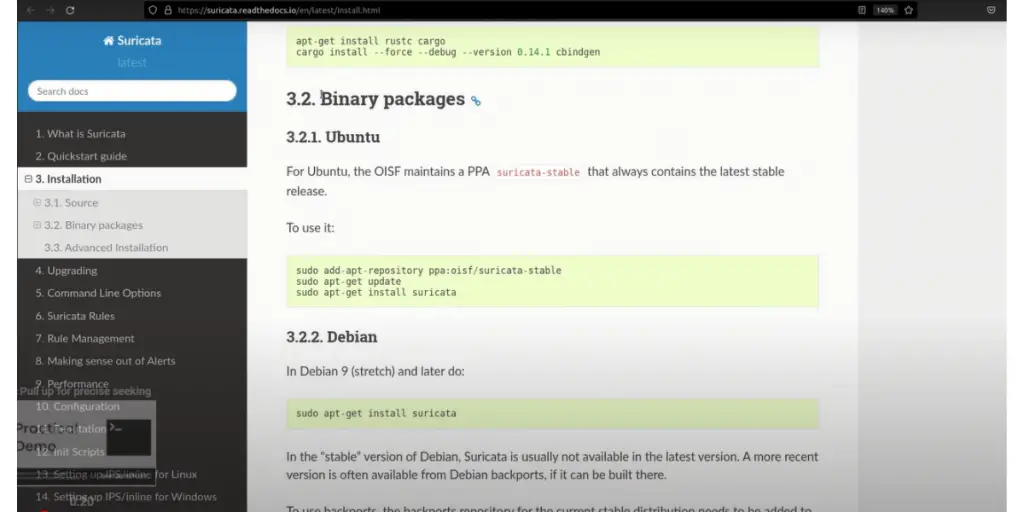This screenshot has width=1024, height=512.
Task: Click the 'latest' version label under Suricata
Action: point(132,63)
